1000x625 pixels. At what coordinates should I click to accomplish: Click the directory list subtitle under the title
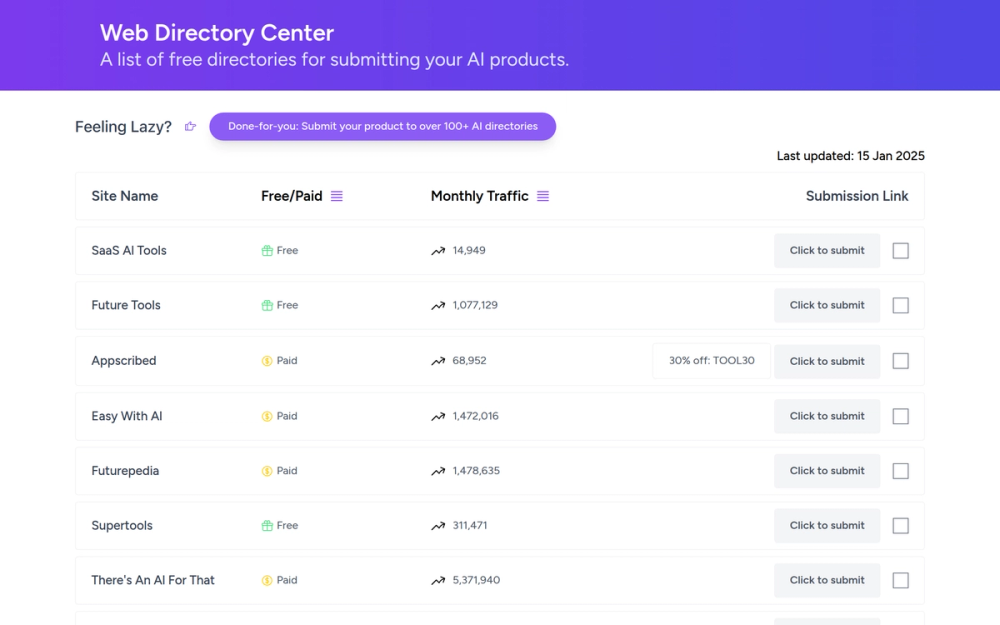pyautogui.click(x=334, y=59)
